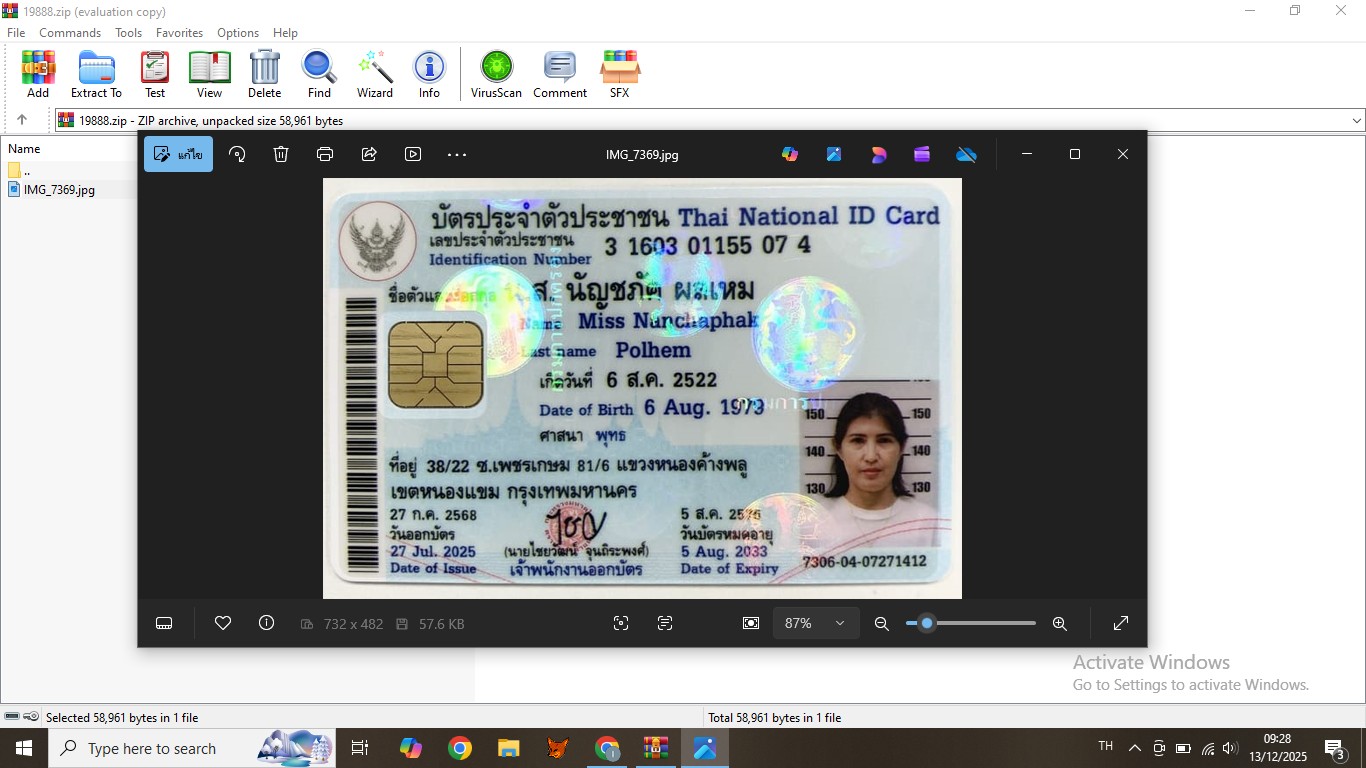1366x768 pixels.
Task: Toggle the filmstrip view
Action: point(165,623)
